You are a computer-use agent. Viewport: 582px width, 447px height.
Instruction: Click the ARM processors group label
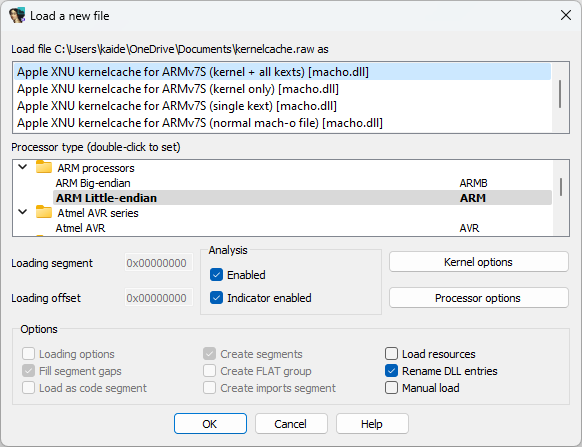(96, 168)
